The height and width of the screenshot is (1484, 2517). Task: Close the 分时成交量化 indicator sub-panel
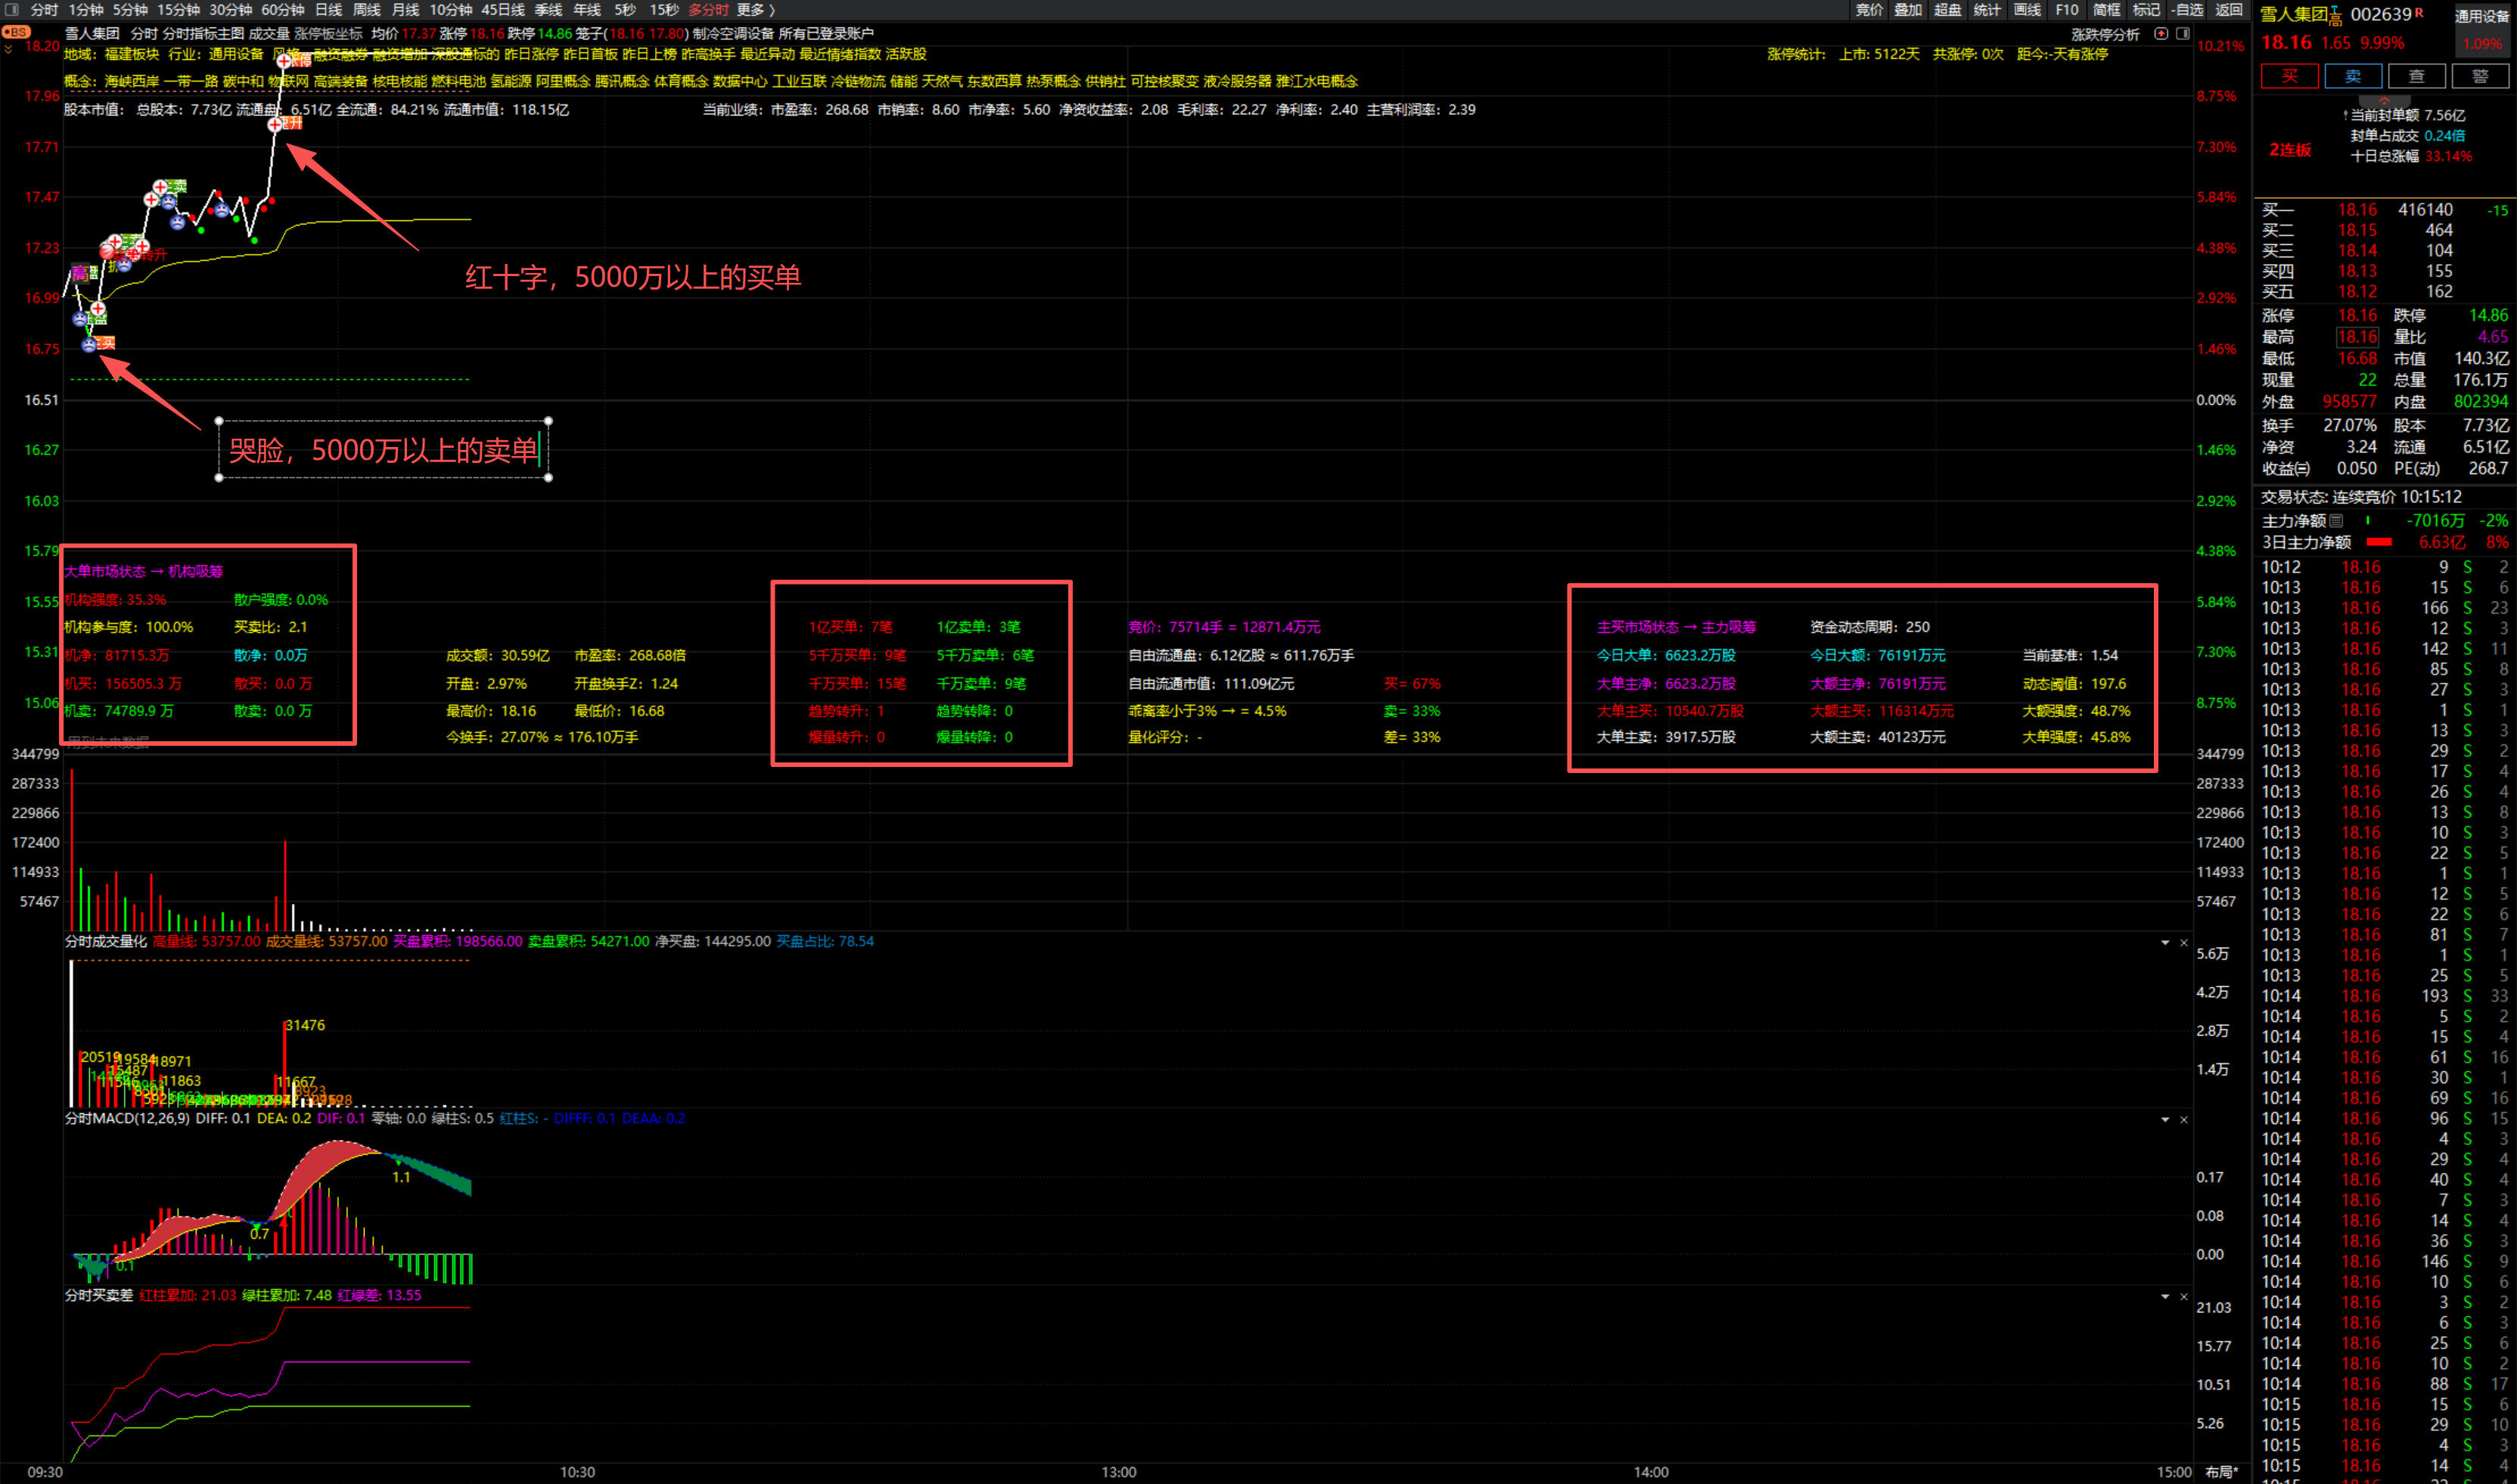coord(2184,942)
